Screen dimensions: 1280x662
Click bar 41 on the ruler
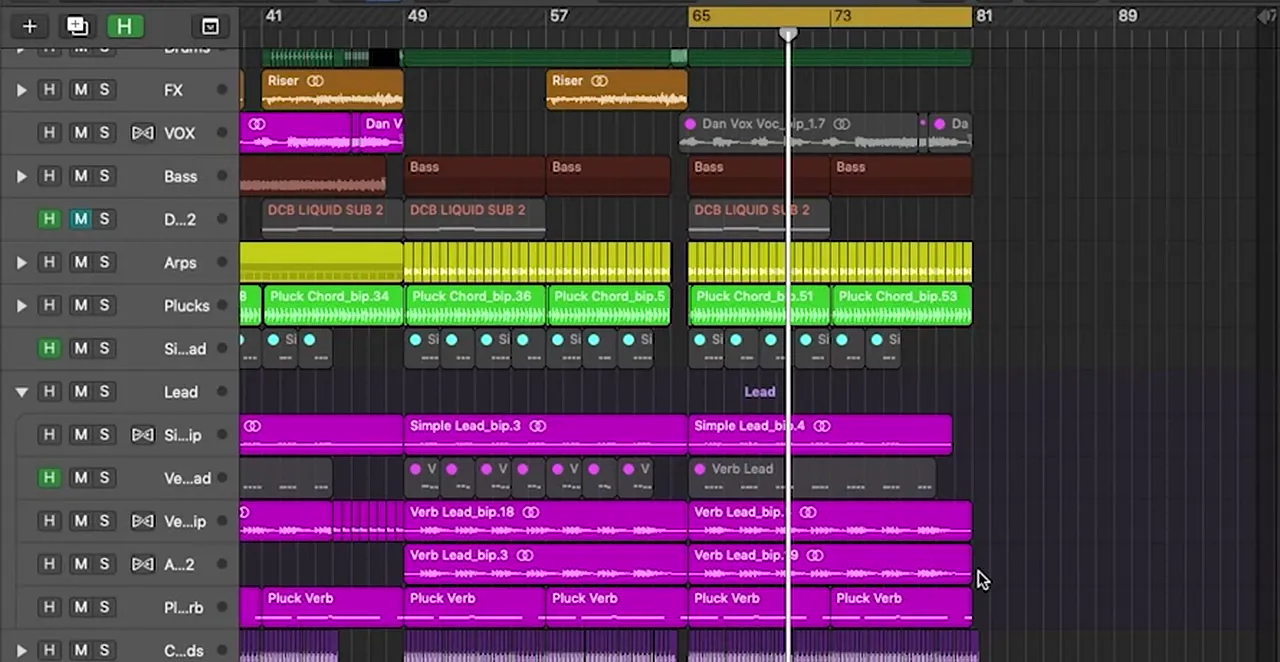(273, 16)
